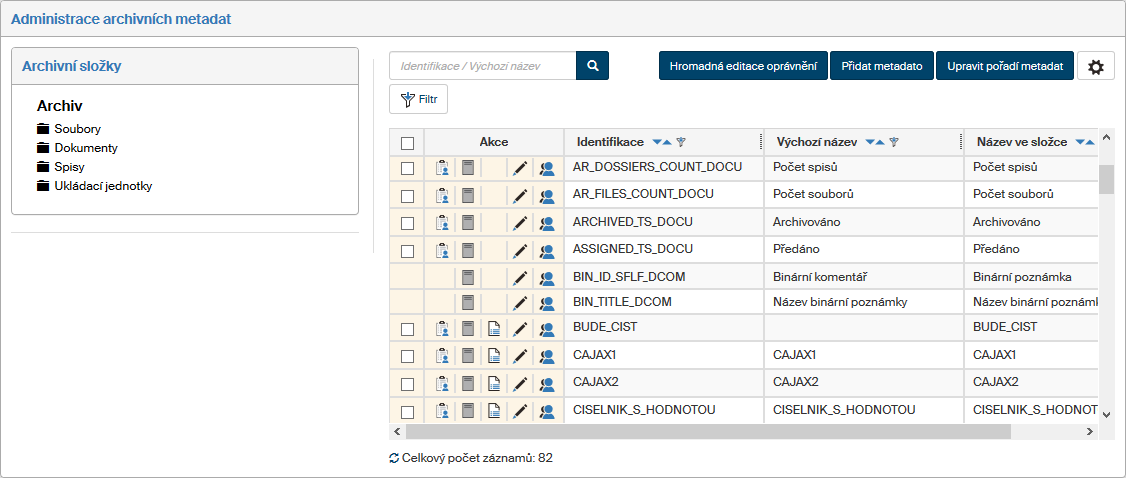The width and height of the screenshot is (1126, 478).
Task: Click the gray book icon for BIN_TITLE_DOCM row
Action: click(468, 302)
